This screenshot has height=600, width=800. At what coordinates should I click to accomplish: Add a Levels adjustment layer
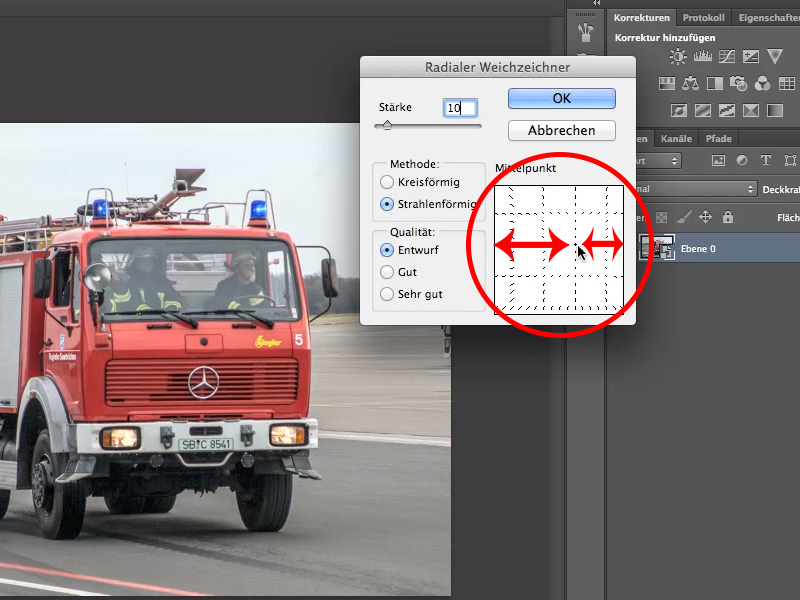[703, 56]
